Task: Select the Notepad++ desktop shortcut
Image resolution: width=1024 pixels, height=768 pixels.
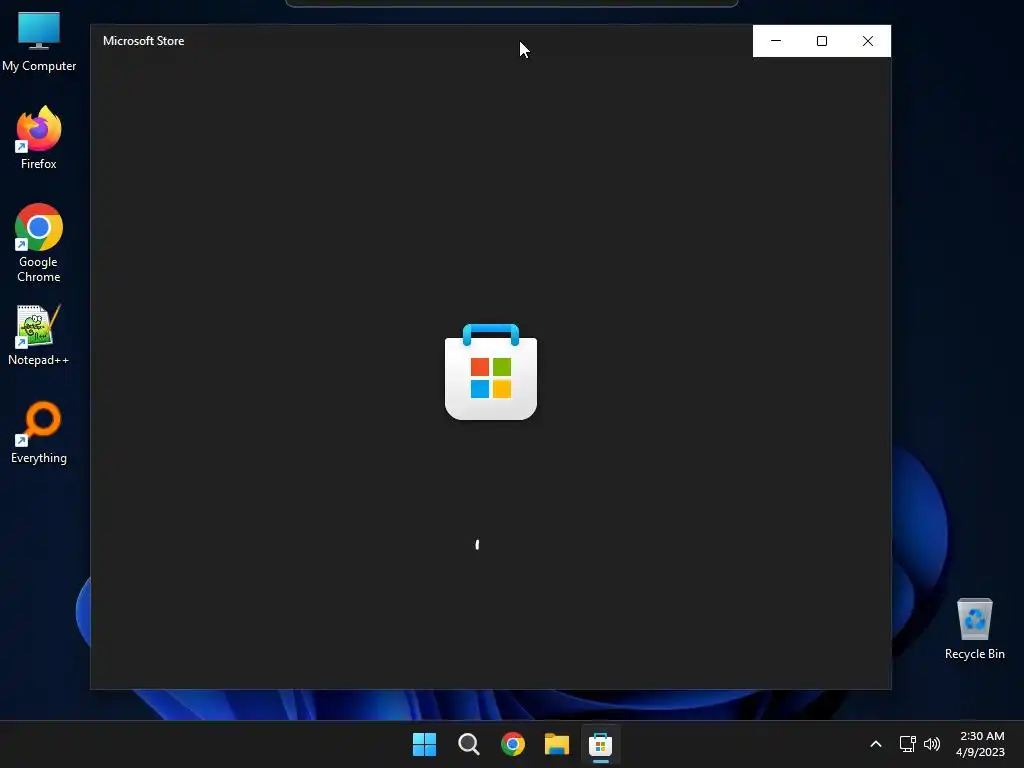Action: tap(39, 335)
